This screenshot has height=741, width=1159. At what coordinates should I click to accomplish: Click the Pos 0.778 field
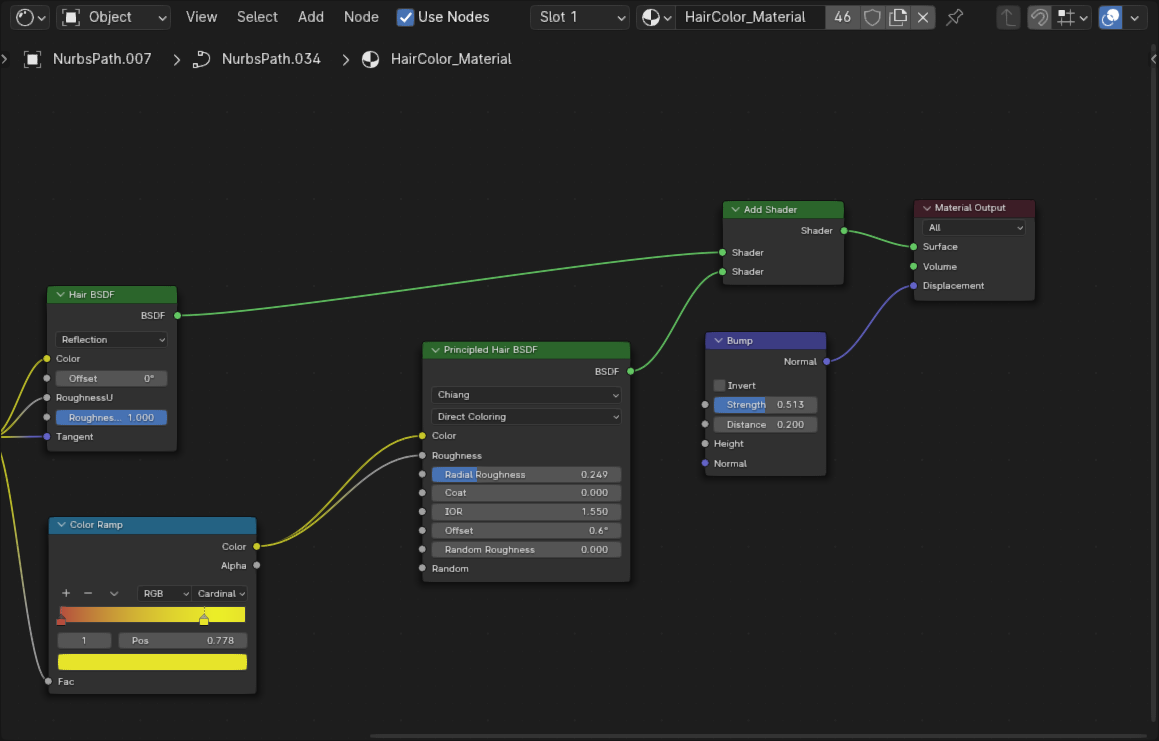click(183, 640)
